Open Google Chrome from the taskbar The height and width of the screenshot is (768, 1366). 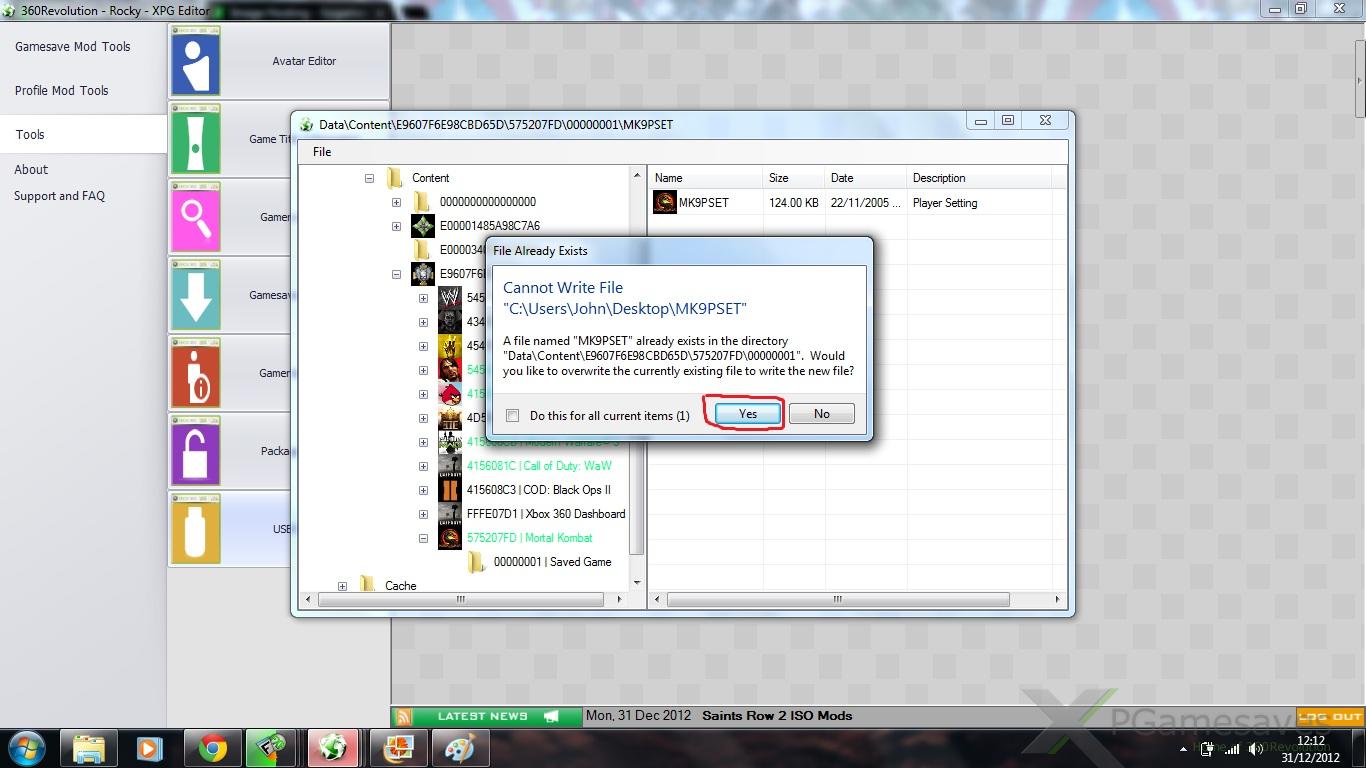(212, 748)
